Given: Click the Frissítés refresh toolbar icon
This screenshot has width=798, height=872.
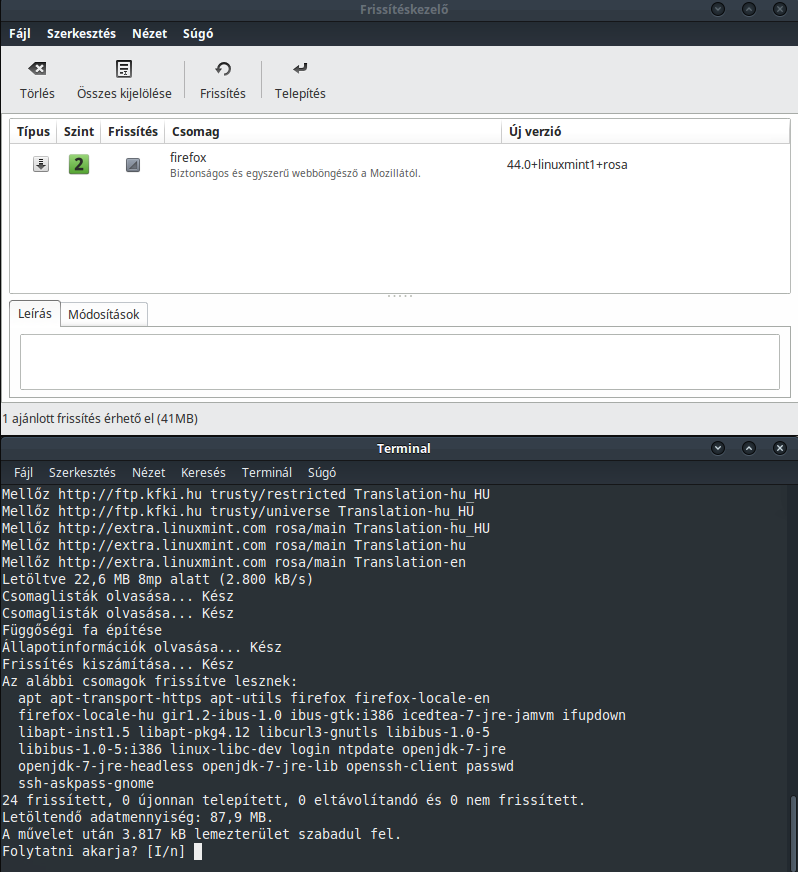Looking at the screenshot, I should 223,69.
